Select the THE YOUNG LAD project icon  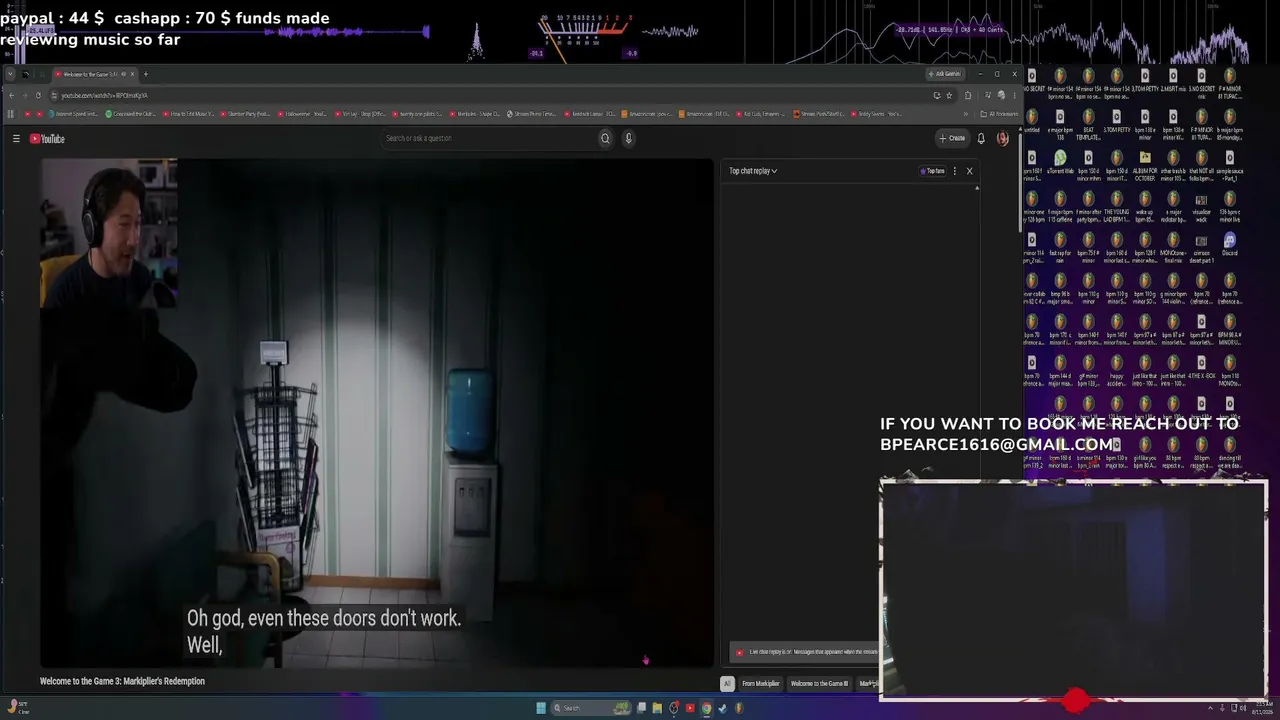1116,206
